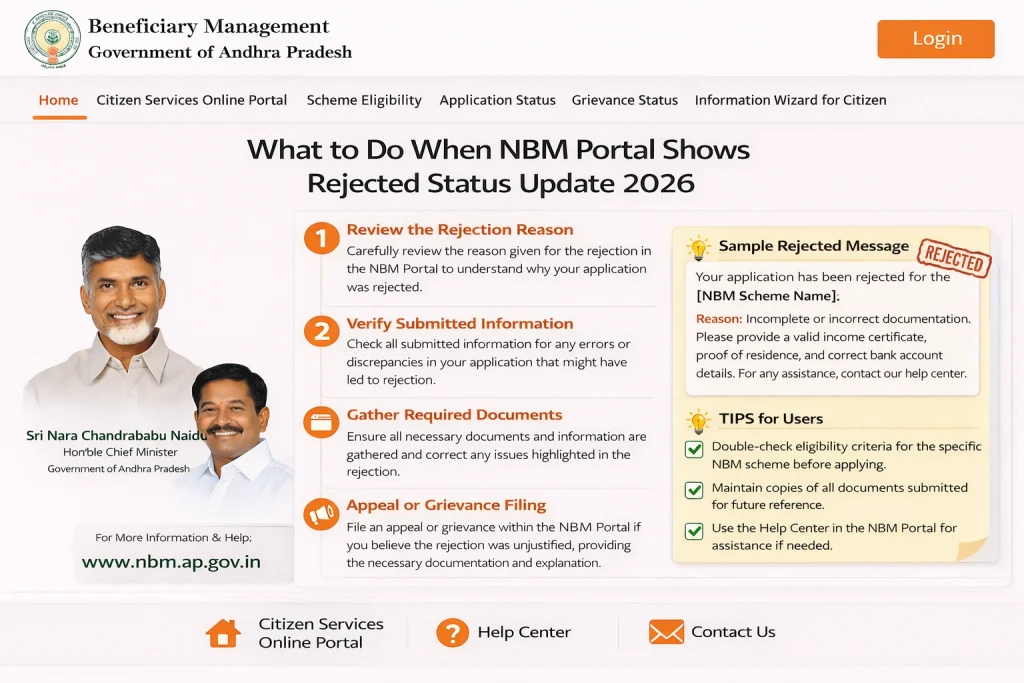This screenshot has width=1024, height=683.
Task: Click the Gather Required Documents card icon
Action: [x=321, y=422]
